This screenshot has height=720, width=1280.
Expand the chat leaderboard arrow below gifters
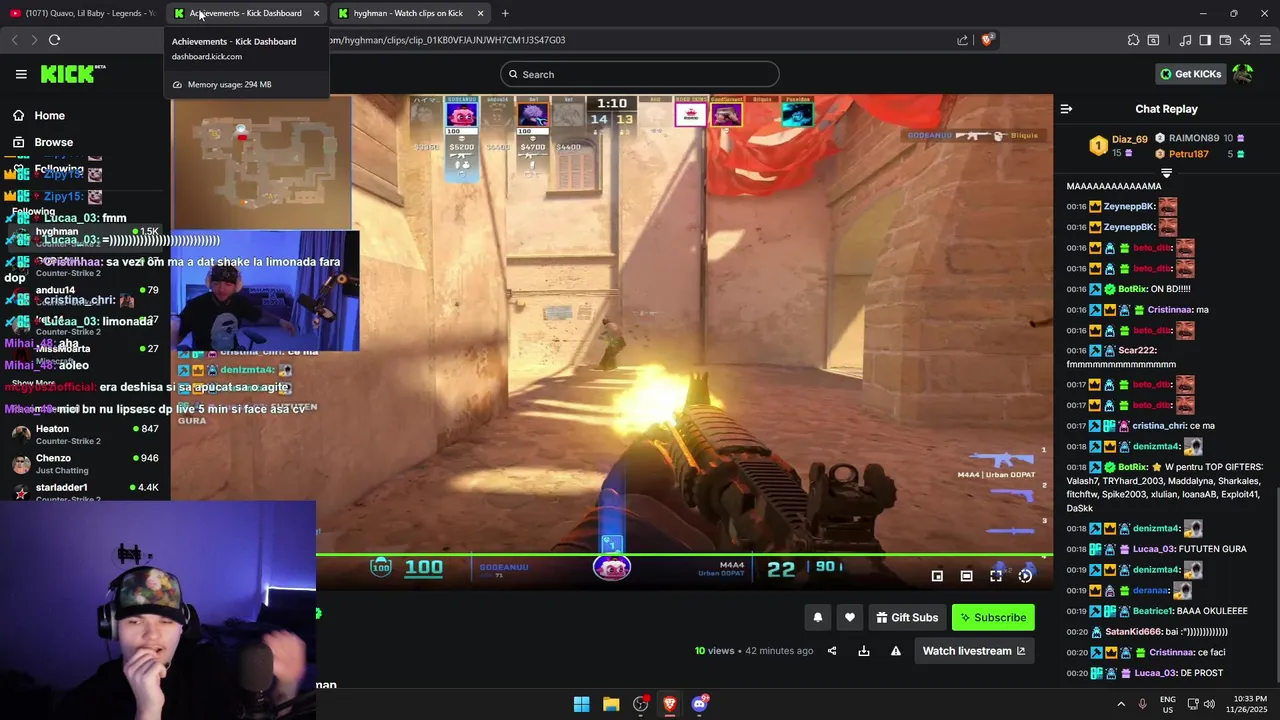1166,173
